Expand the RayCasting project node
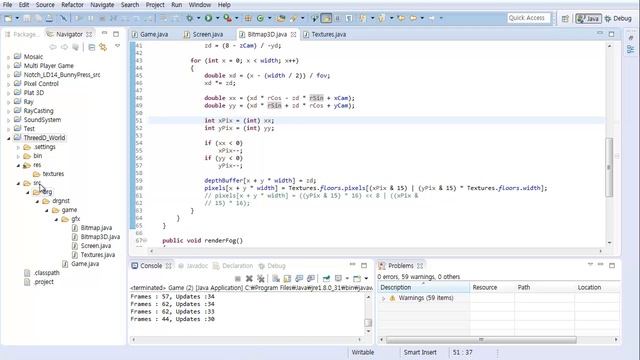Image resolution: width=640 pixels, height=360 pixels. pos(9,111)
